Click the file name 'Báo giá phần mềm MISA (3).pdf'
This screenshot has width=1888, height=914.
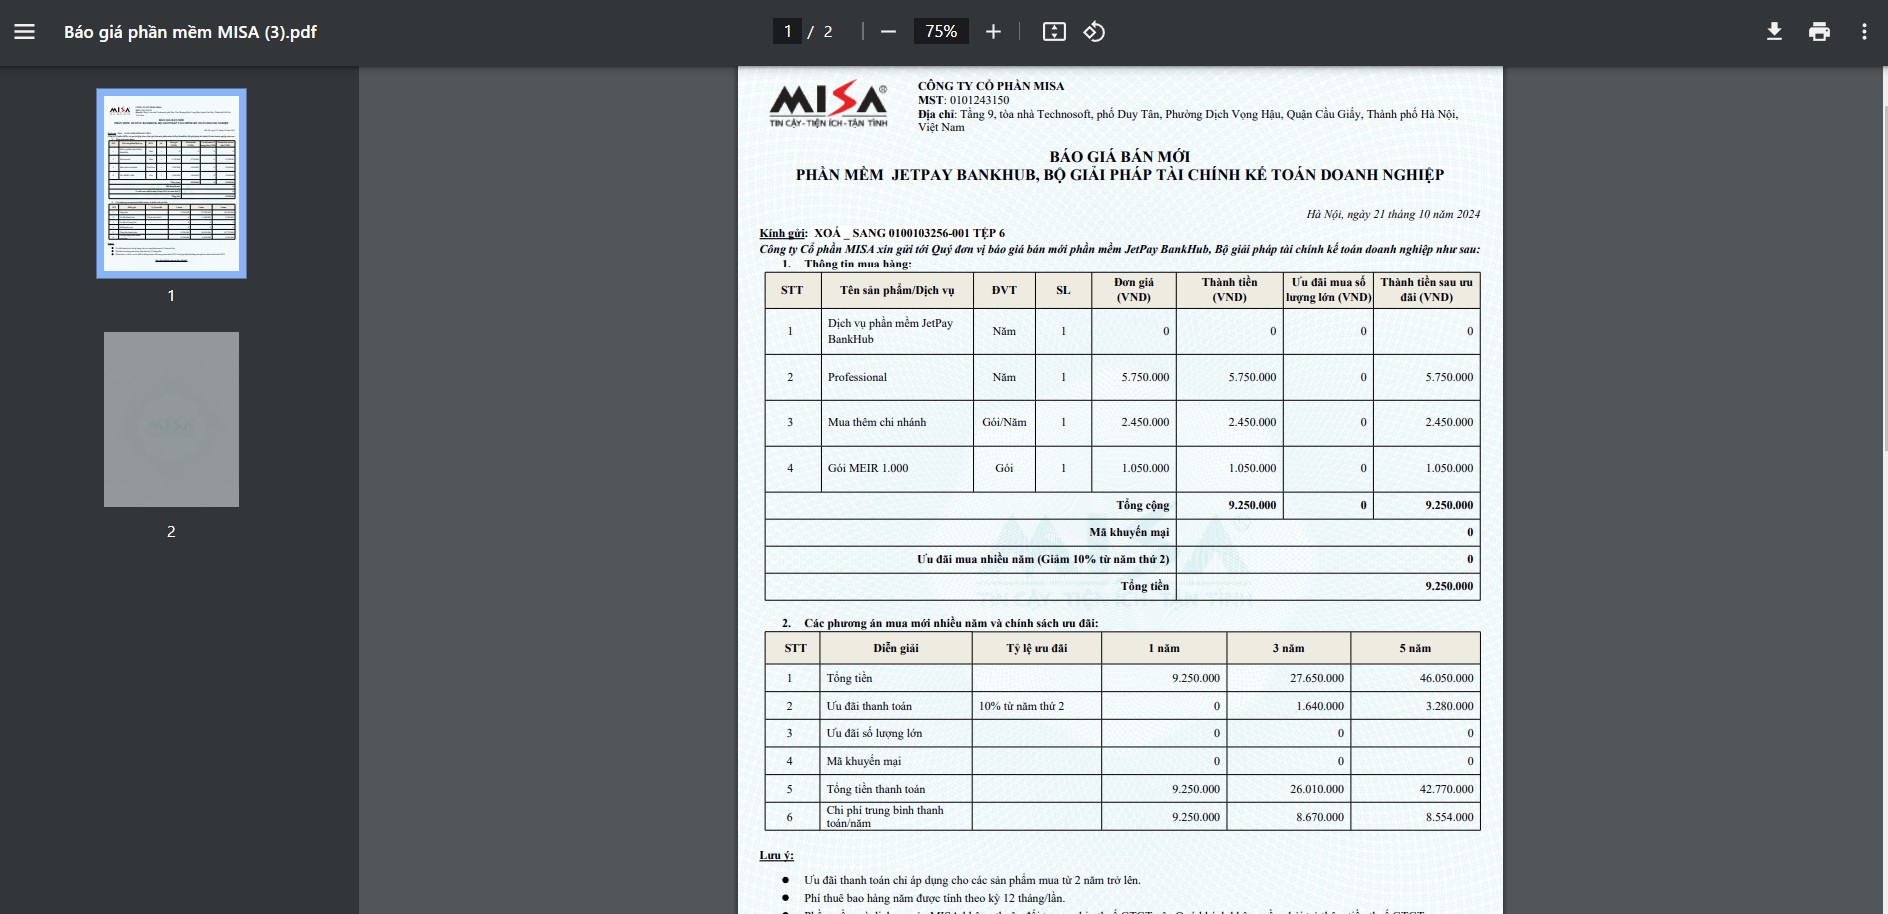pyautogui.click(x=190, y=32)
